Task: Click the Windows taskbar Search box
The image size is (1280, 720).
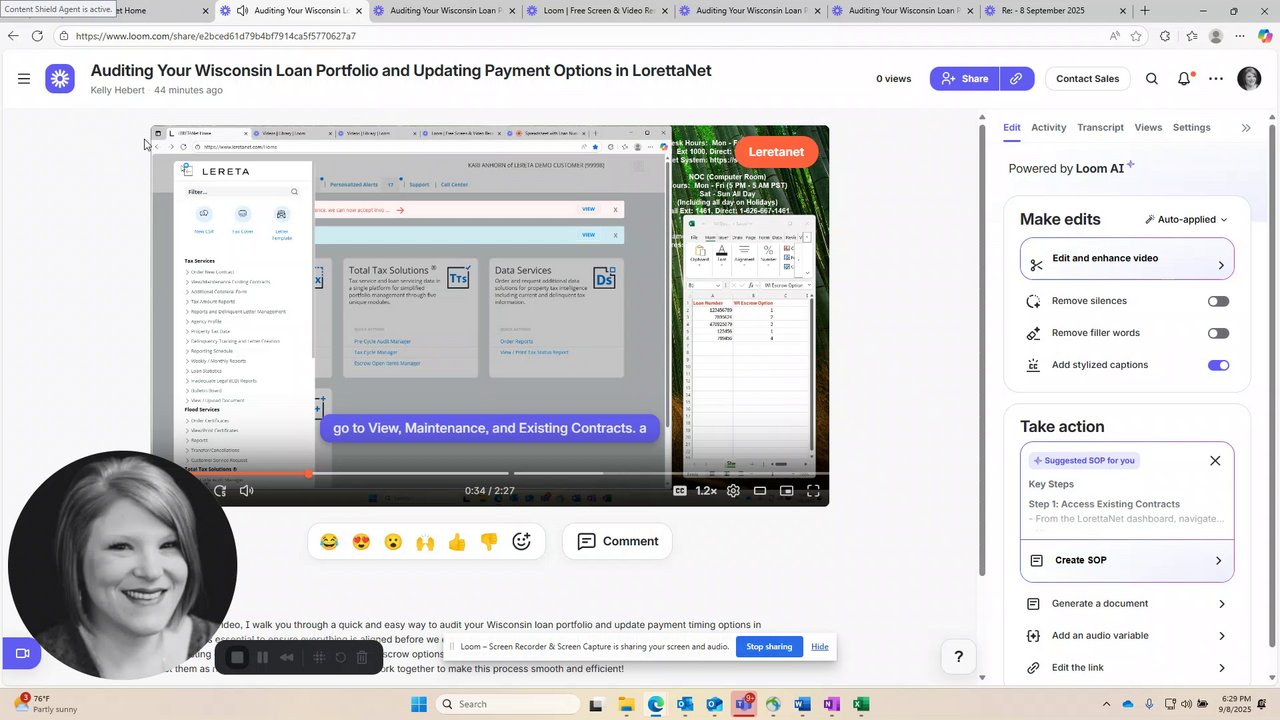Action: tap(507, 705)
